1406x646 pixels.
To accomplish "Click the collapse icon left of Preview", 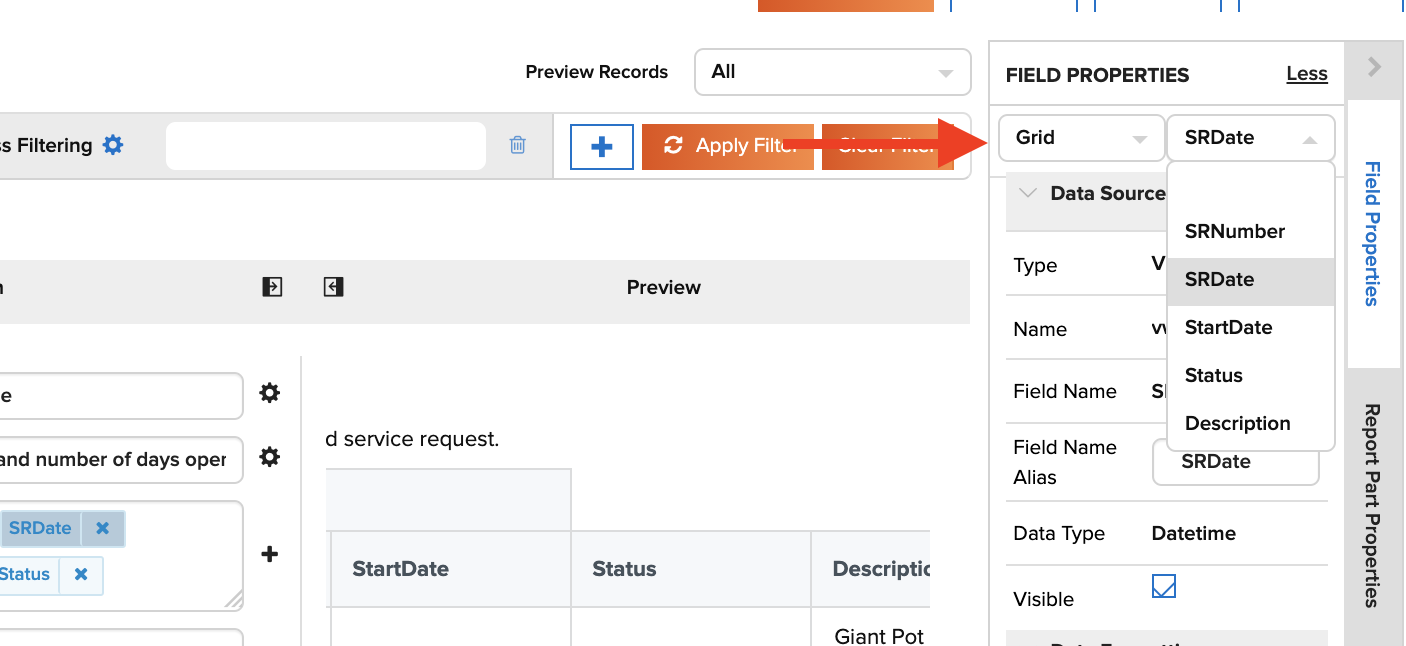I will (x=334, y=287).
